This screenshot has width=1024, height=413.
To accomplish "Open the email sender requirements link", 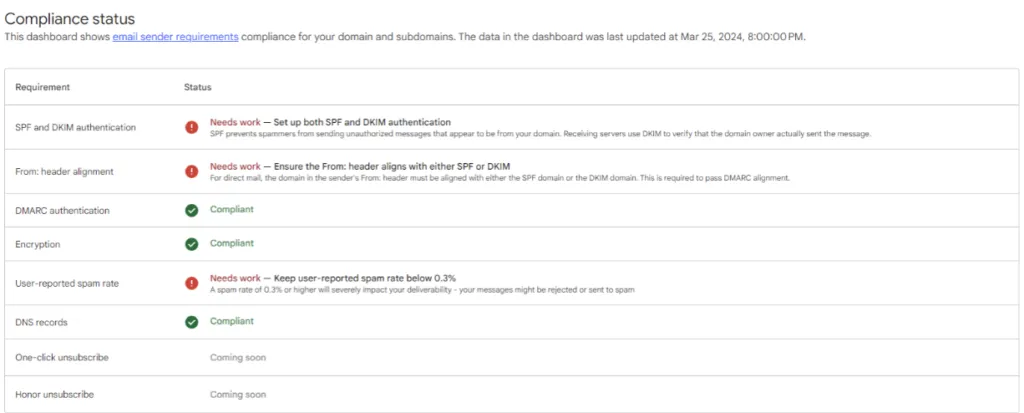I will coord(175,37).
